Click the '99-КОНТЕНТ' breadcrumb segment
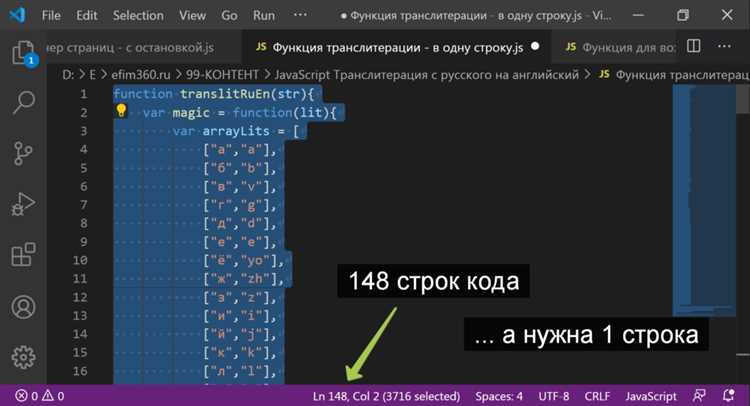This screenshot has height=406, width=750. click(x=222, y=75)
